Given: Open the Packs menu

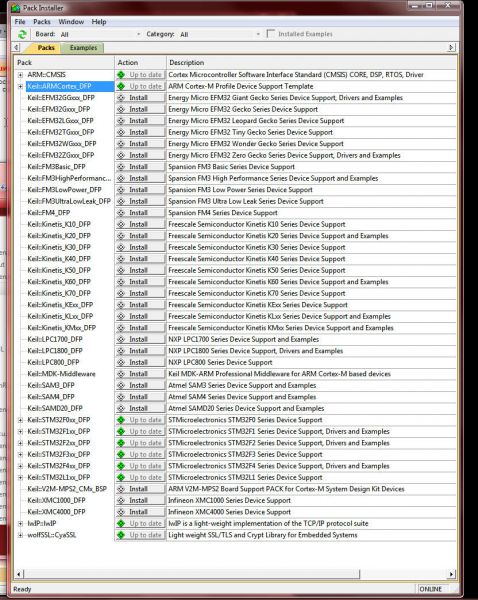Looking at the screenshot, I should [42, 22].
